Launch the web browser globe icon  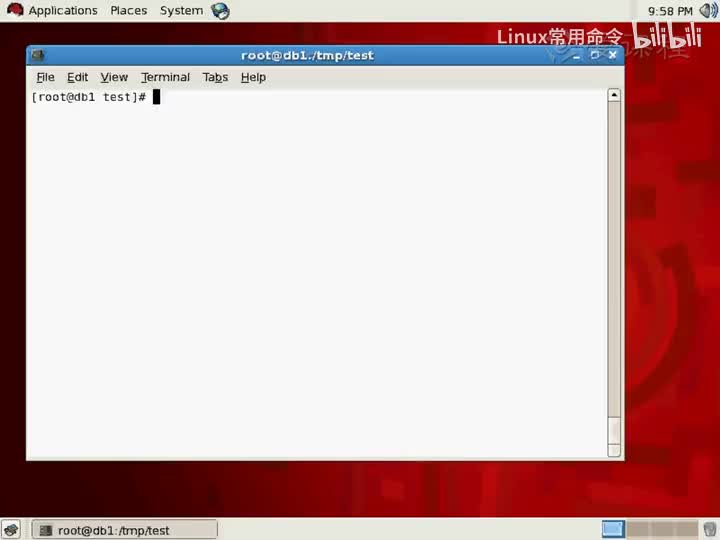click(x=220, y=11)
